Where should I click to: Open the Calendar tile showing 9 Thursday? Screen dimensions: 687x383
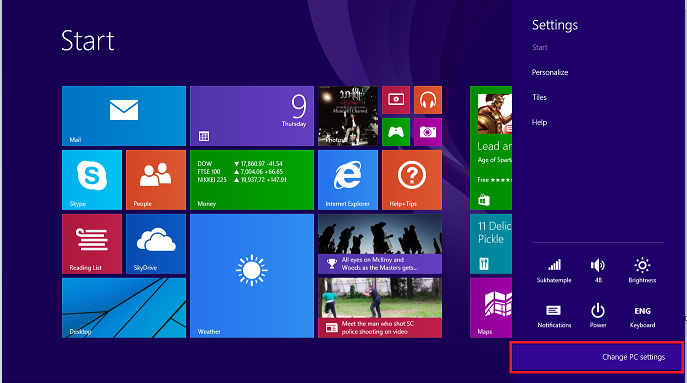(252, 116)
